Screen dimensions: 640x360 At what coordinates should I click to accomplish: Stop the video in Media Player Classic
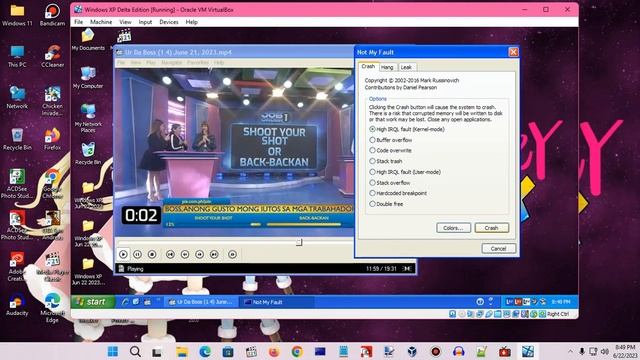coord(152,254)
